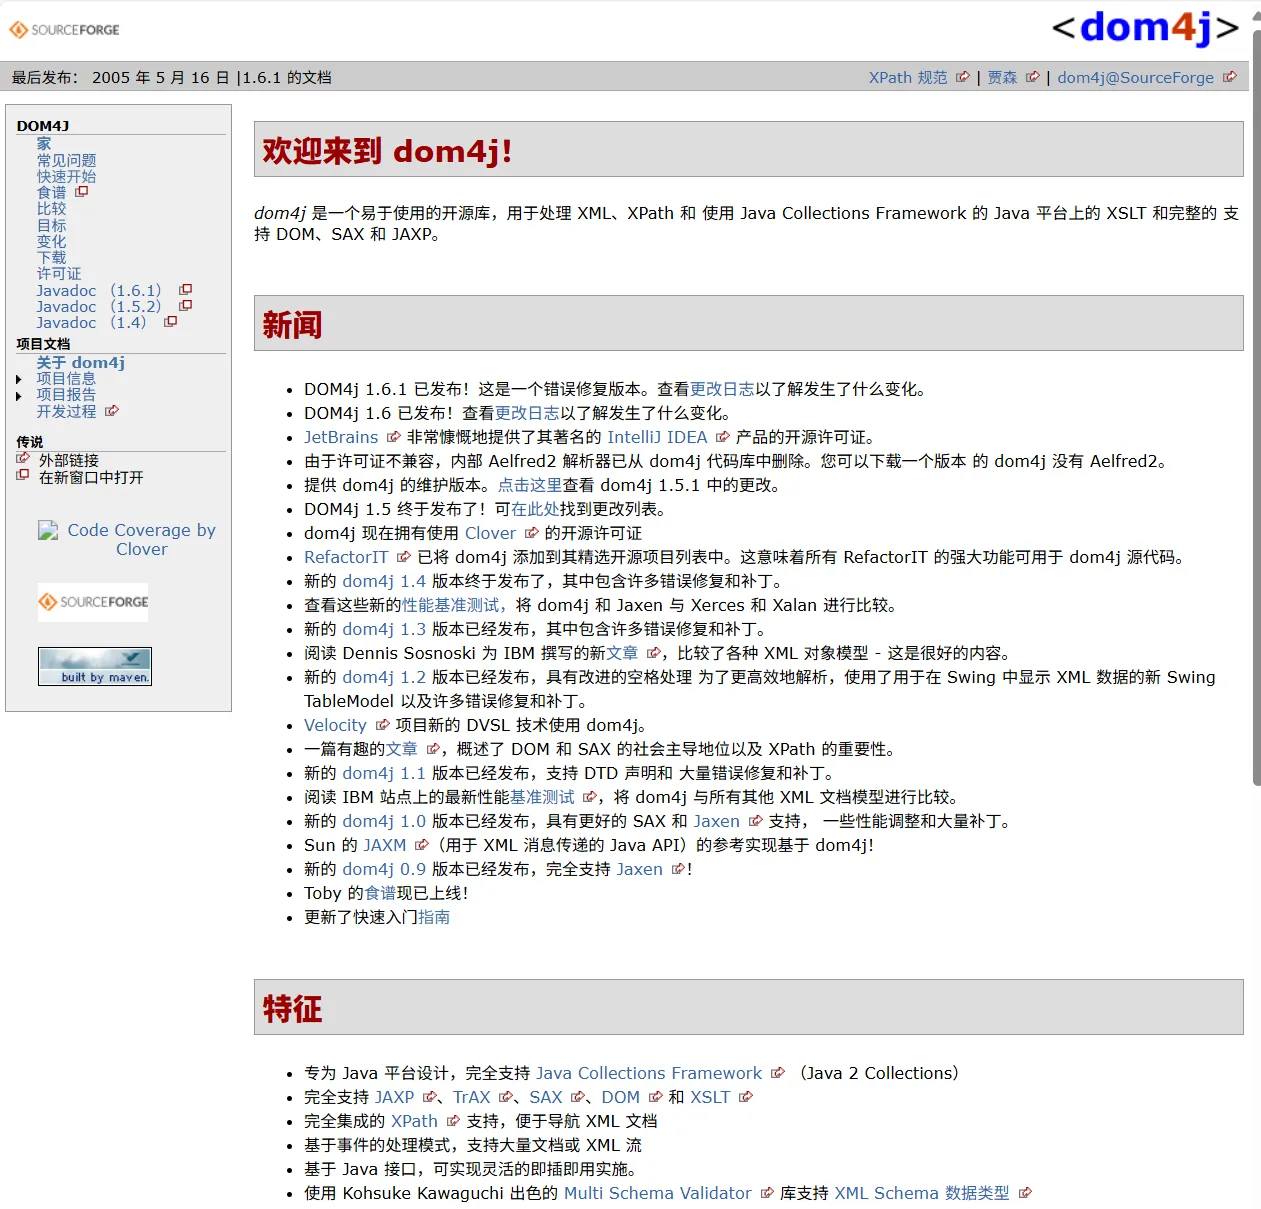
Task: Expand the 项目信息 tree item
Action: click(x=20, y=379)
